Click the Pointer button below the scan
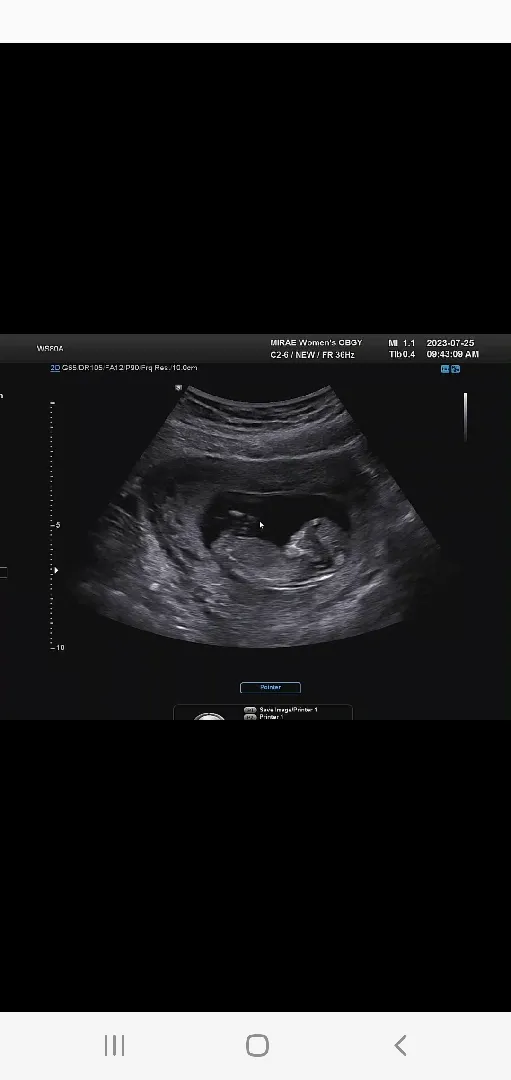The width and height of the screenshot is (511, 1080). point(270,687)
